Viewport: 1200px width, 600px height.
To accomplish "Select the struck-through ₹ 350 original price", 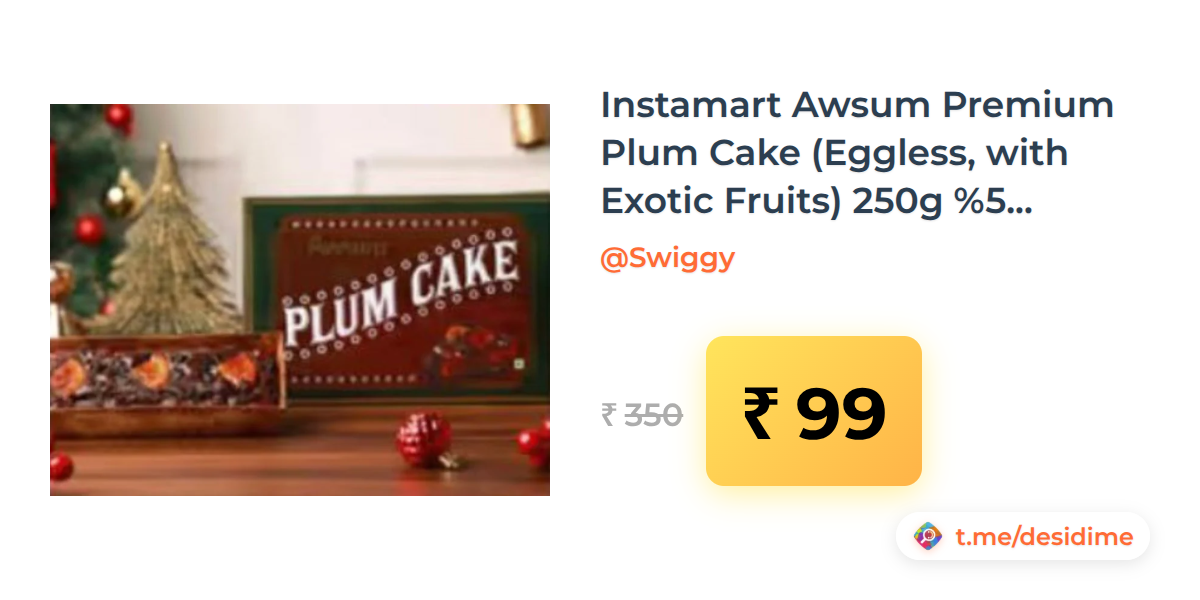I will 641,414.
